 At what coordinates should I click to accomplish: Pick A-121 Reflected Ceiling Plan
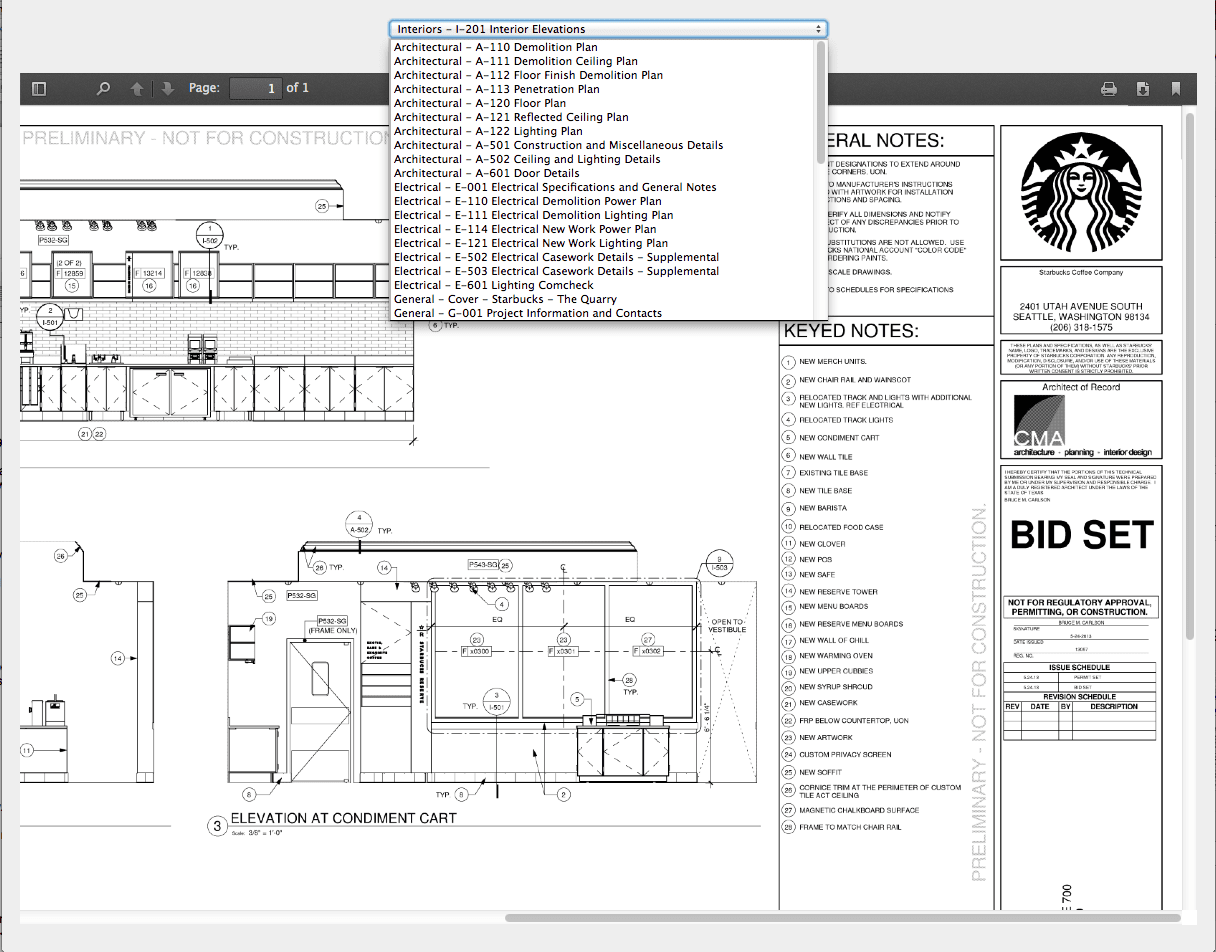click(603, 117)
